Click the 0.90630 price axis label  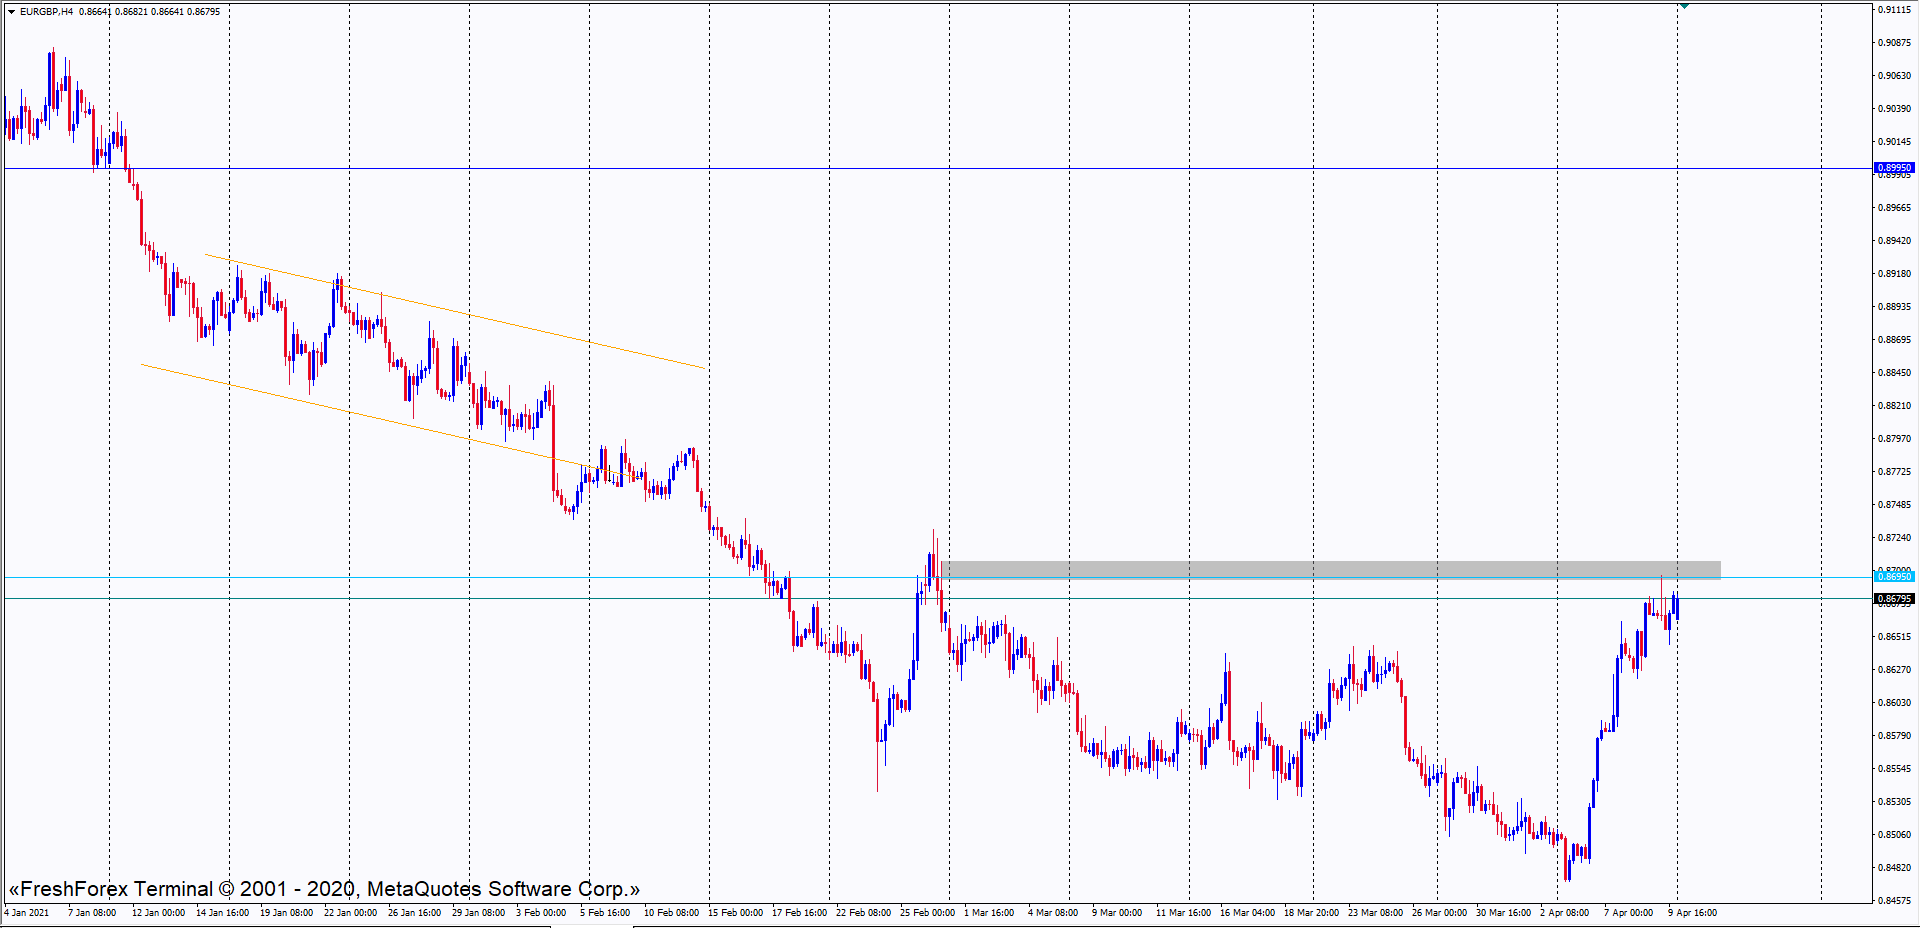click(x=1894, y=76)
